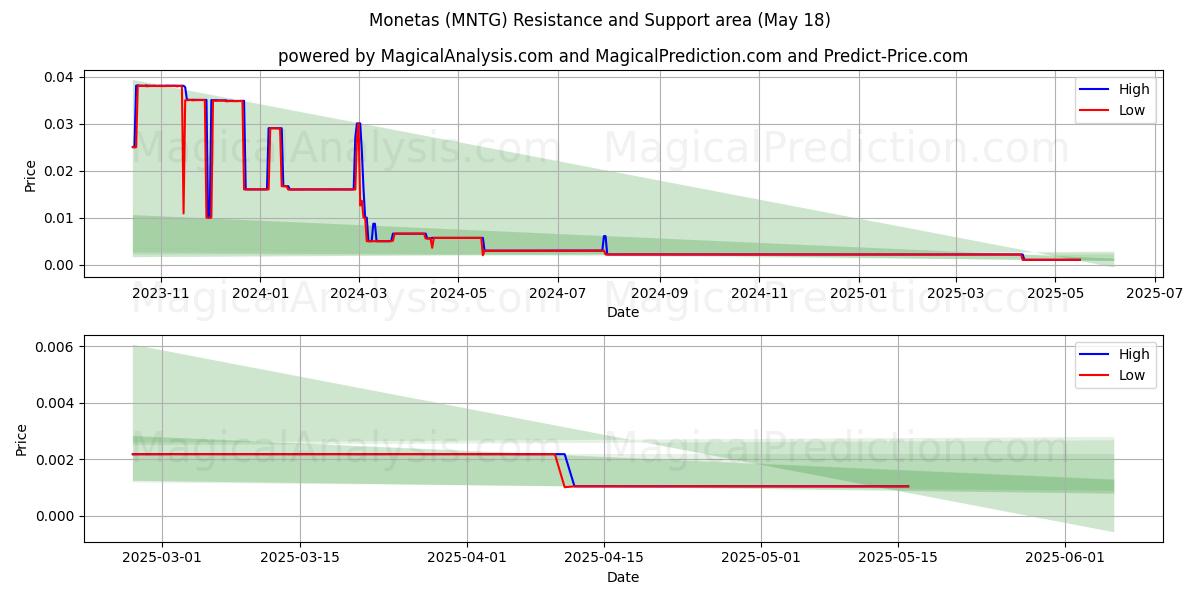Click the top chart x-axis label '2024-01'
The image size is (1200, 600).
260,293
